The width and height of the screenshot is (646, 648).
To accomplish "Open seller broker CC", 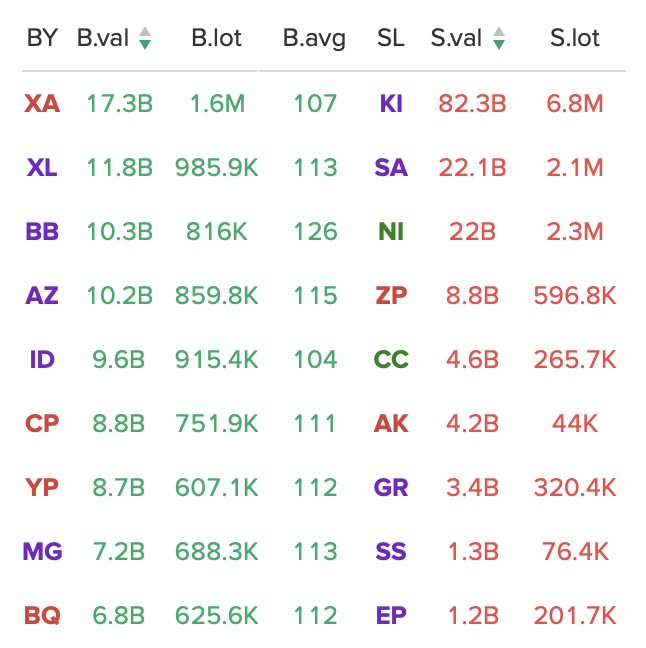I will click(x=391, y=360).
